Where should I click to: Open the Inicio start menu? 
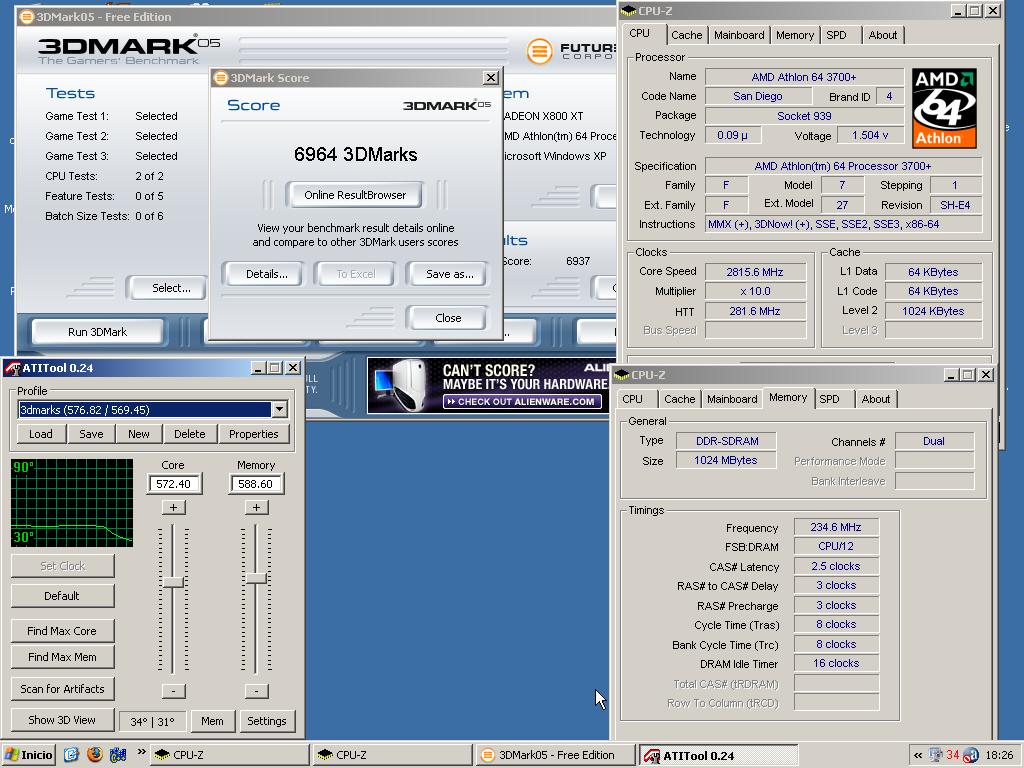coord(28,755)
